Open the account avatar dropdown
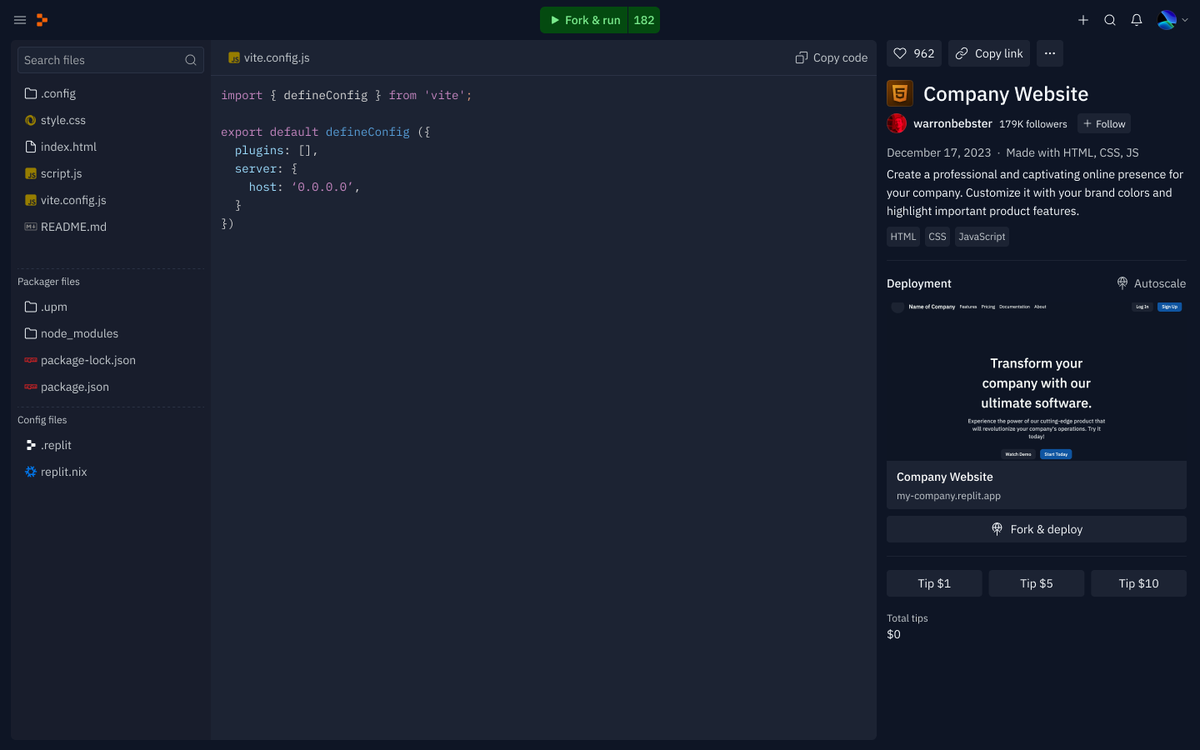This screenshot has width=1200, height=750. coord(1168,19)
